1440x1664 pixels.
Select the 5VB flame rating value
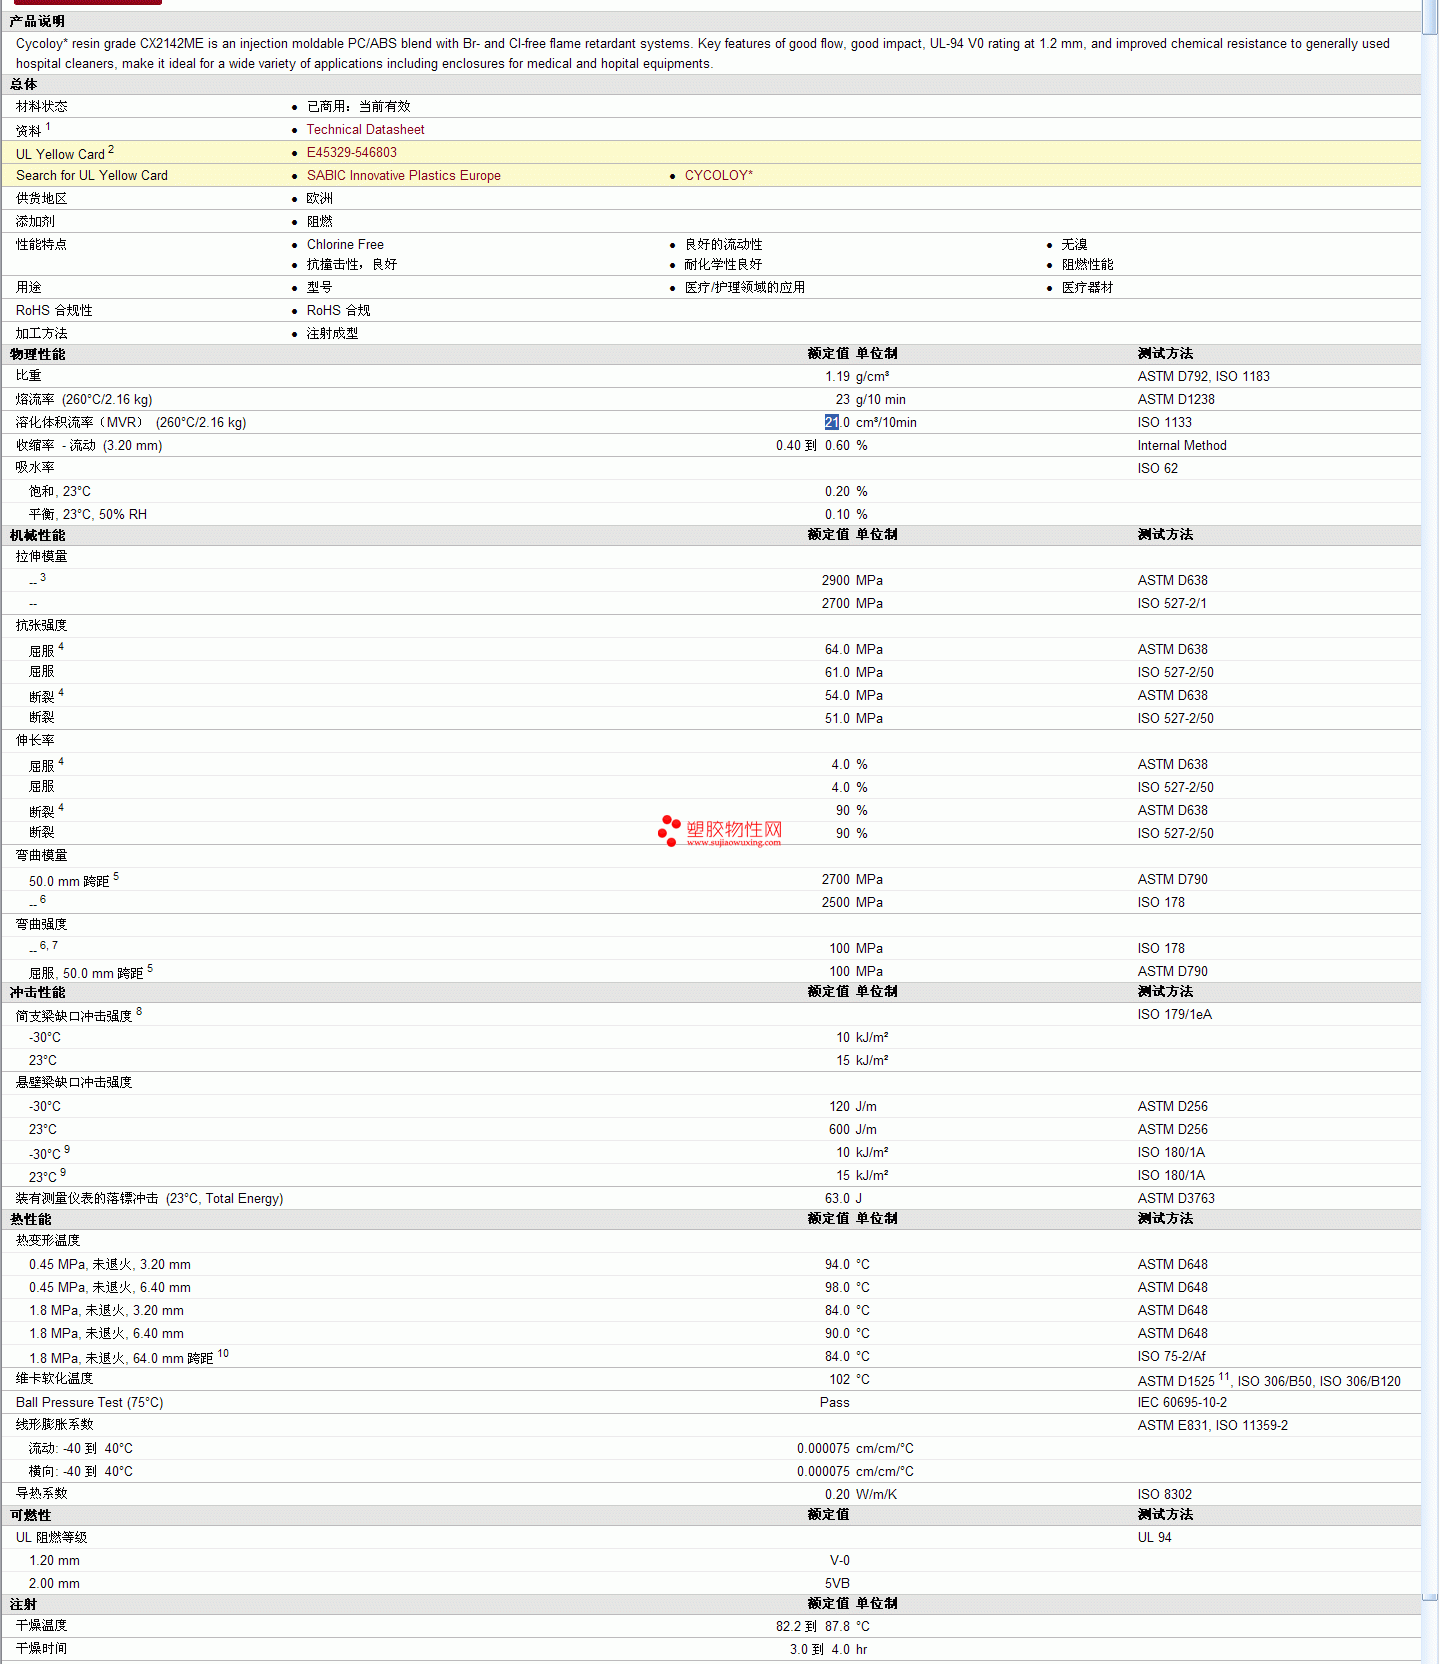pos(837,1583)
